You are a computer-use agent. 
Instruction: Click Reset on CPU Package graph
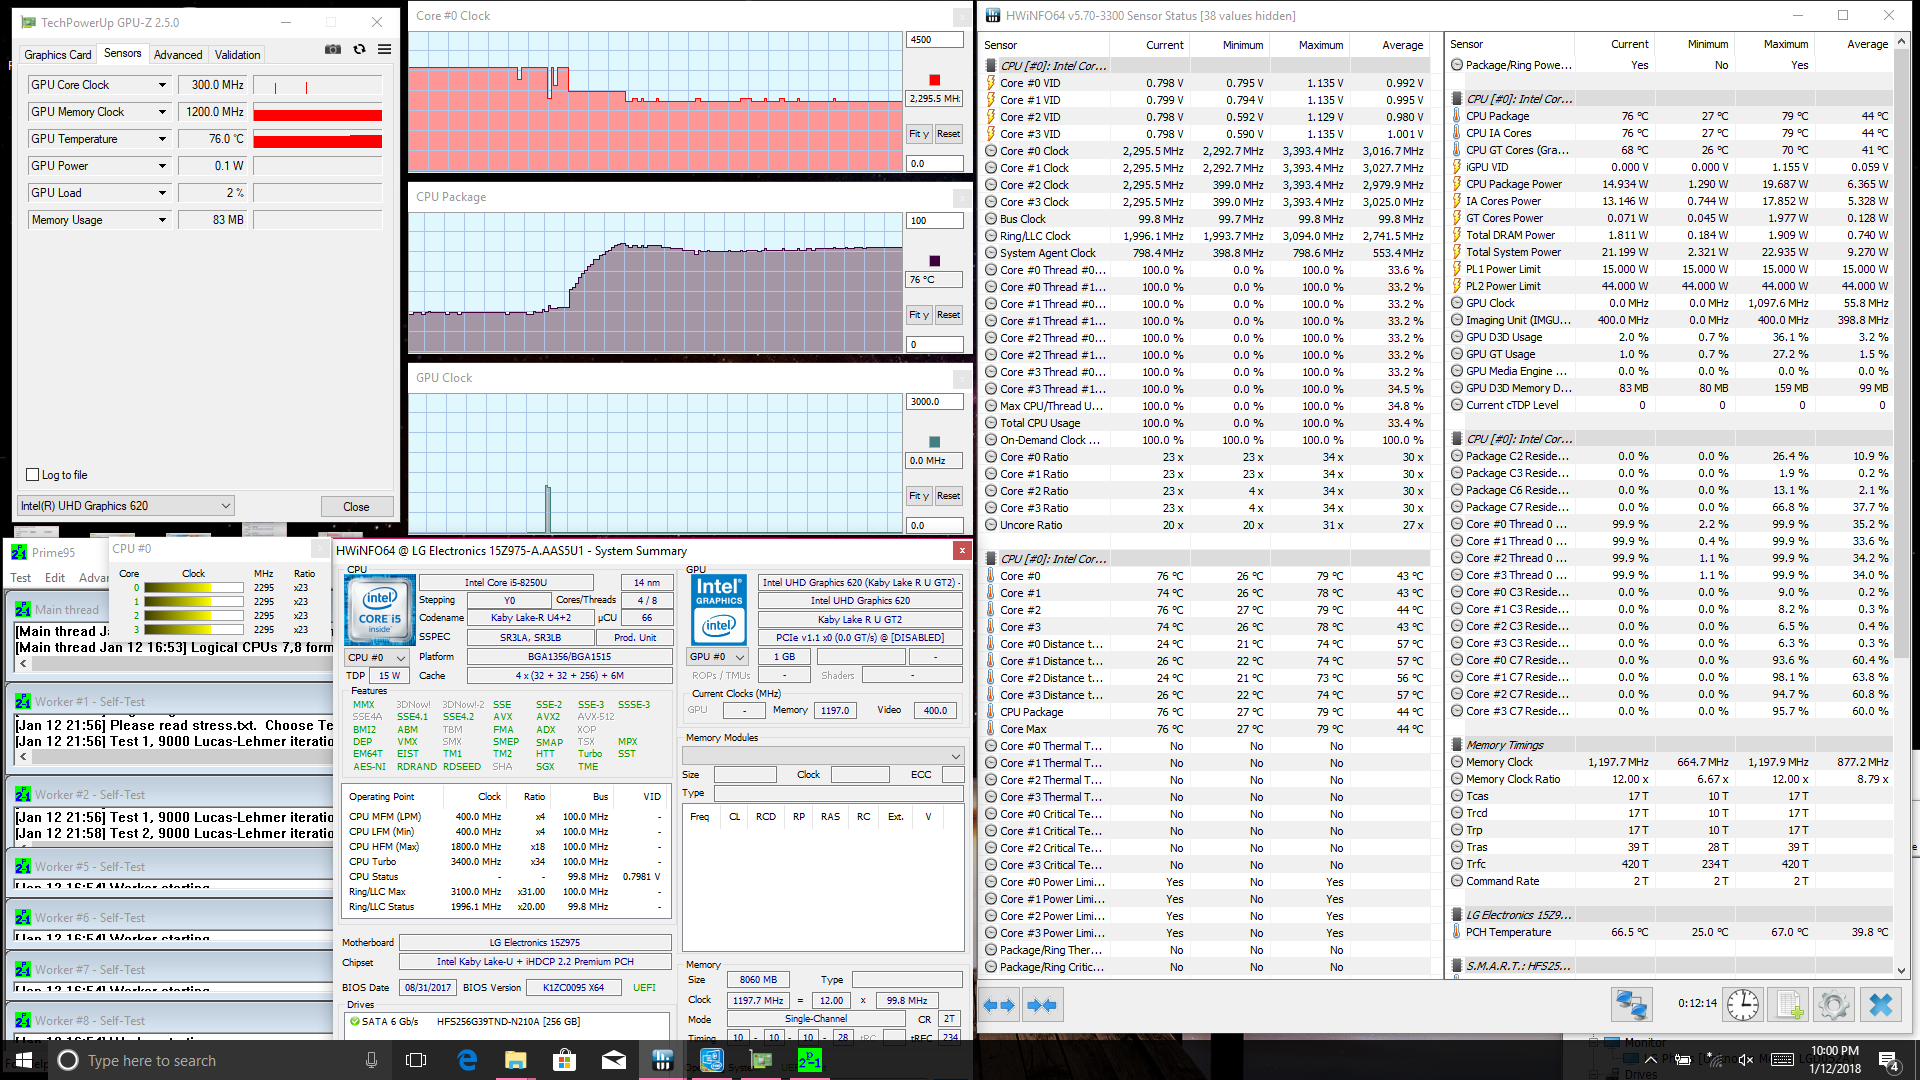point(949,315)
